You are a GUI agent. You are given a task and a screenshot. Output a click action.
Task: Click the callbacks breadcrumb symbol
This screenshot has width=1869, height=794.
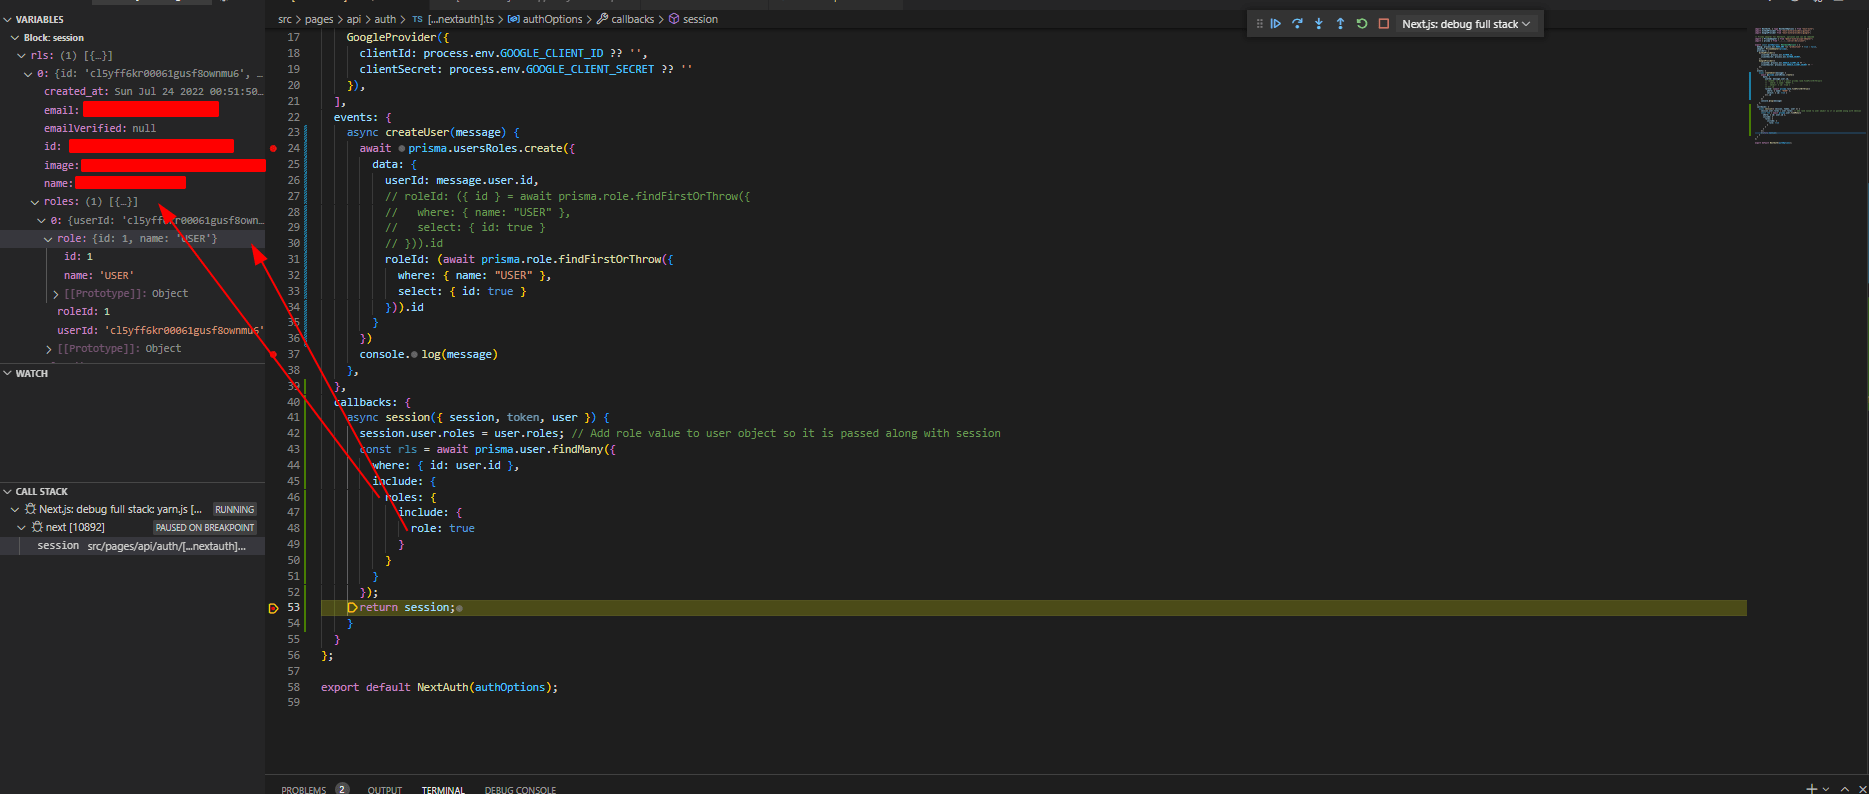[632, 19]
